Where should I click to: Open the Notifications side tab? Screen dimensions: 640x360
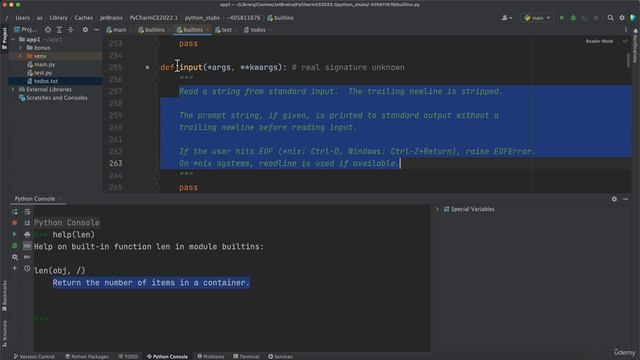[636, 46]
